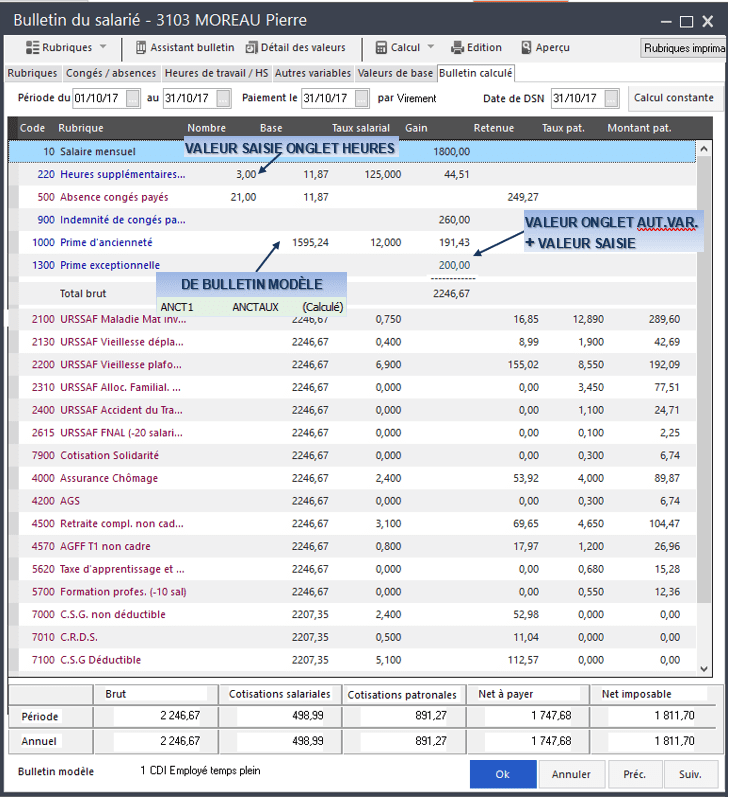Viewport: 731px width, 800px height.
Task: Edit the Paiement le date field
Action: [x=328, y=98]
